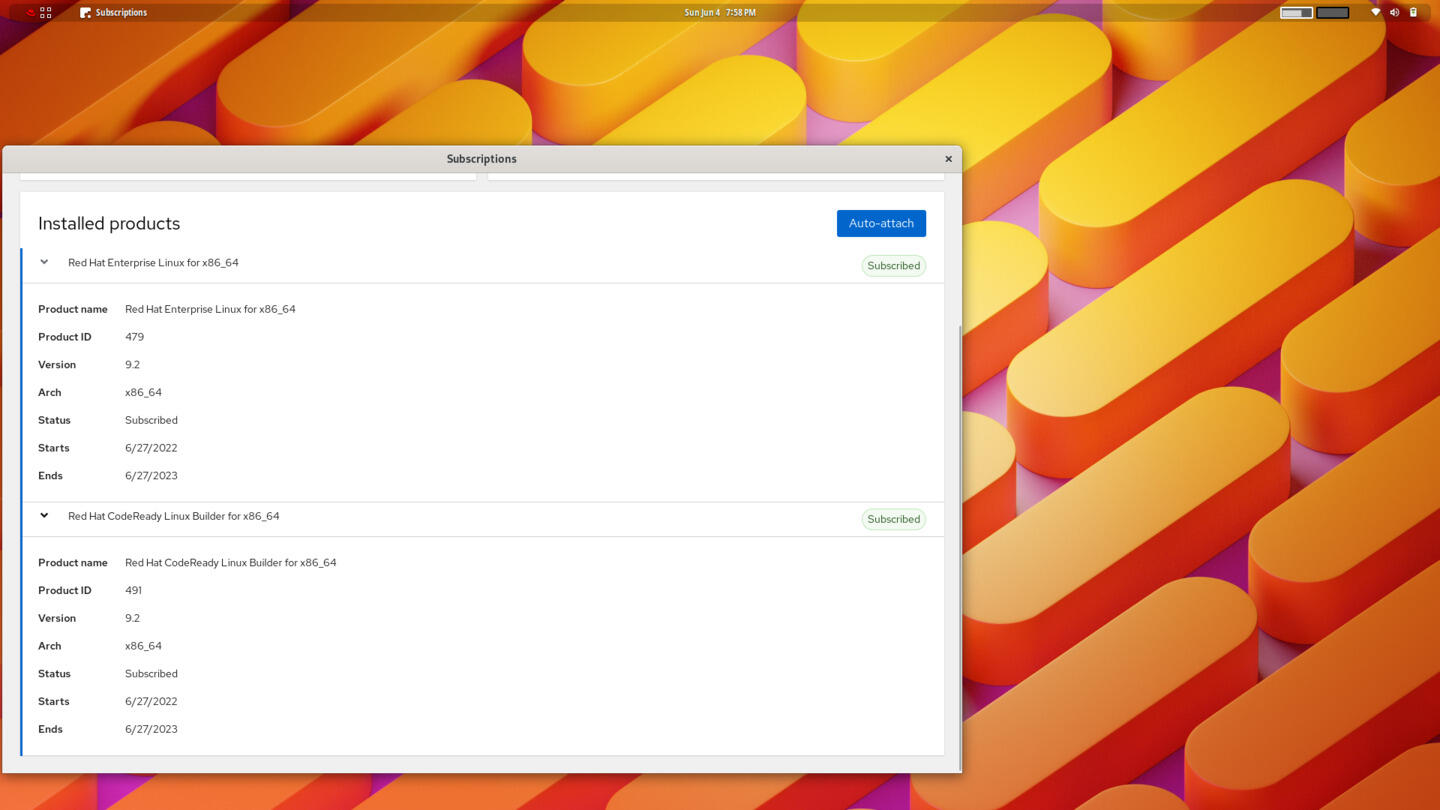Open the Subscriptions app menu in top bar
Image resolution: width=1440 pixels, height=810 pixels.
(x=113, y=12)
